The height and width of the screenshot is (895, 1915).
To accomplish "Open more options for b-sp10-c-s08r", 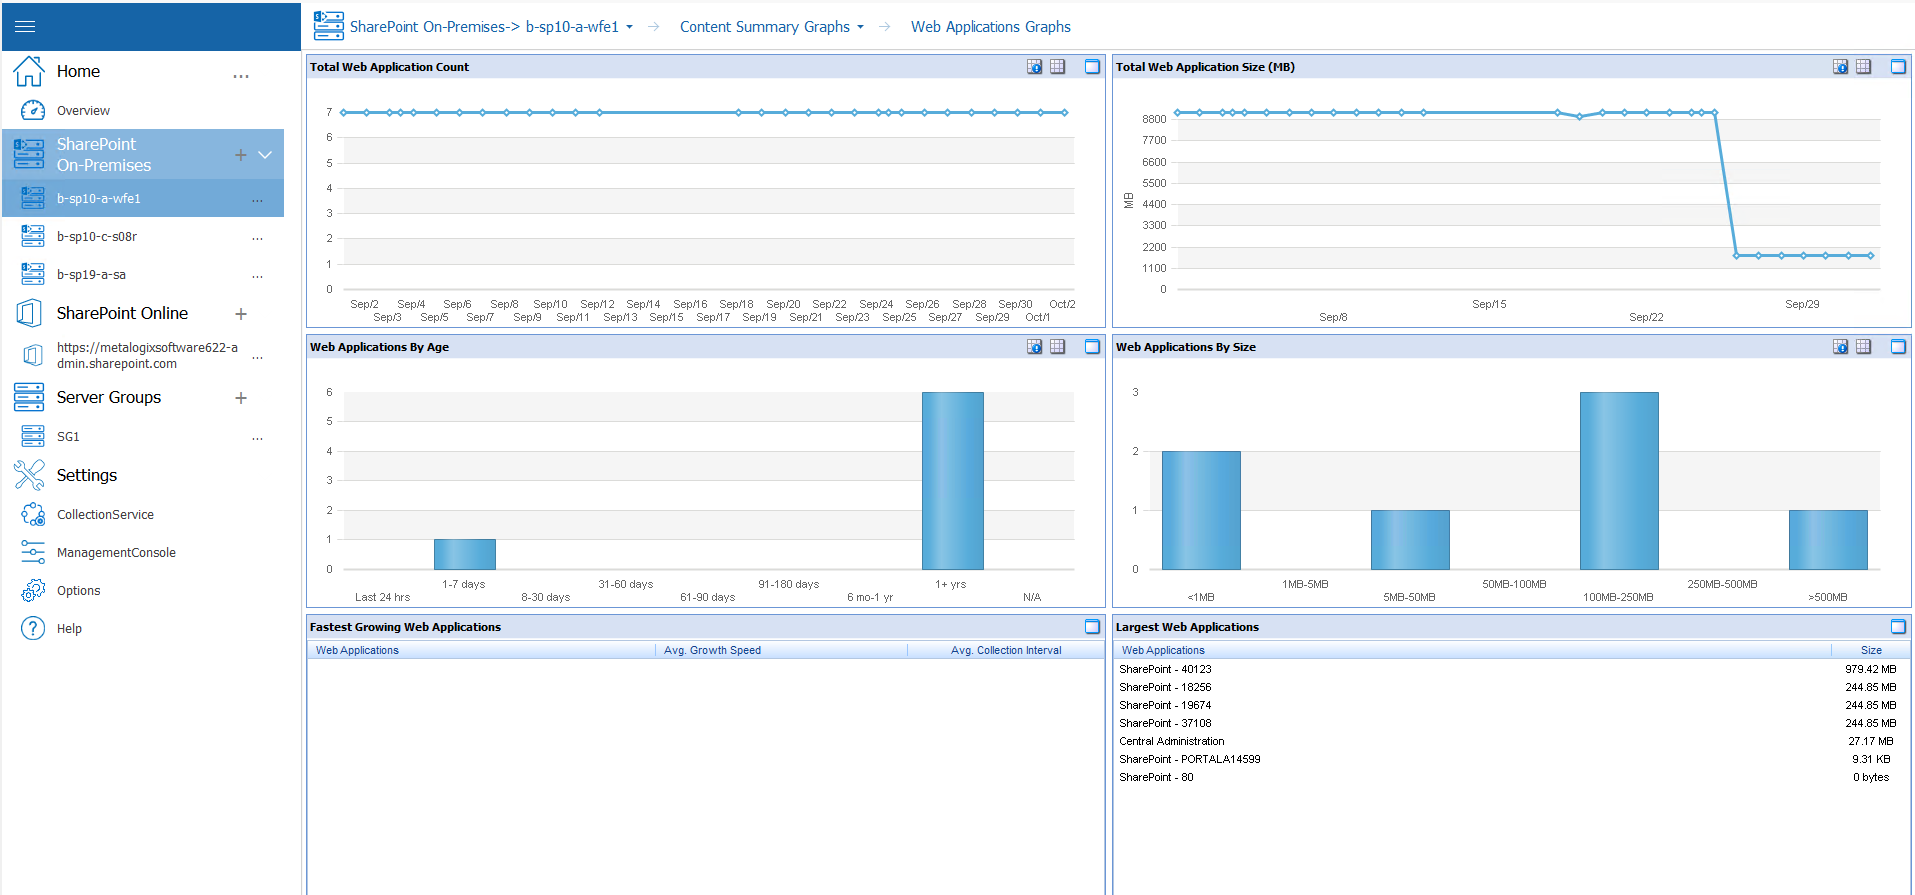I will (x=257, y=238).
